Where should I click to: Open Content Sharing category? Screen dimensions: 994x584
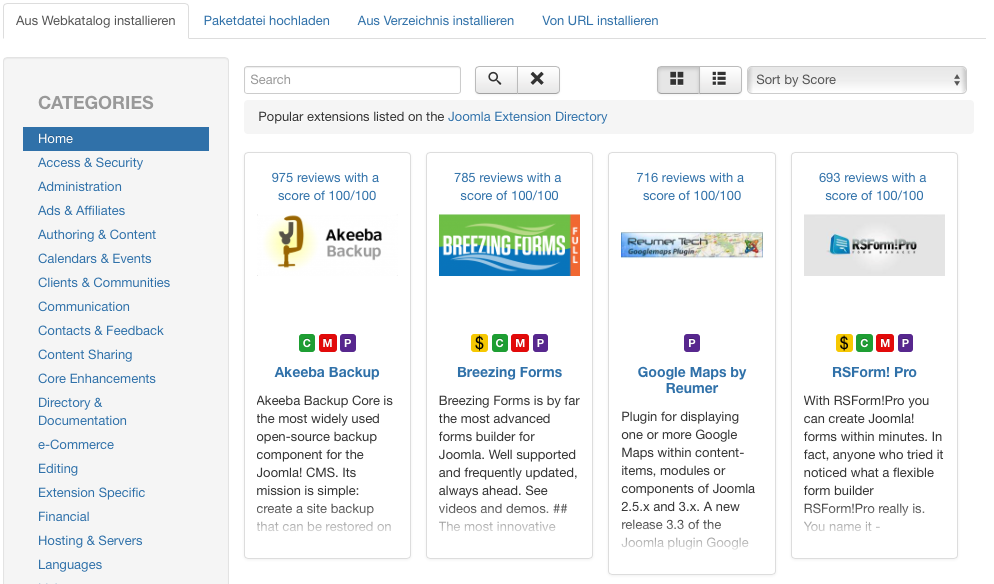(x=85, y=355)
